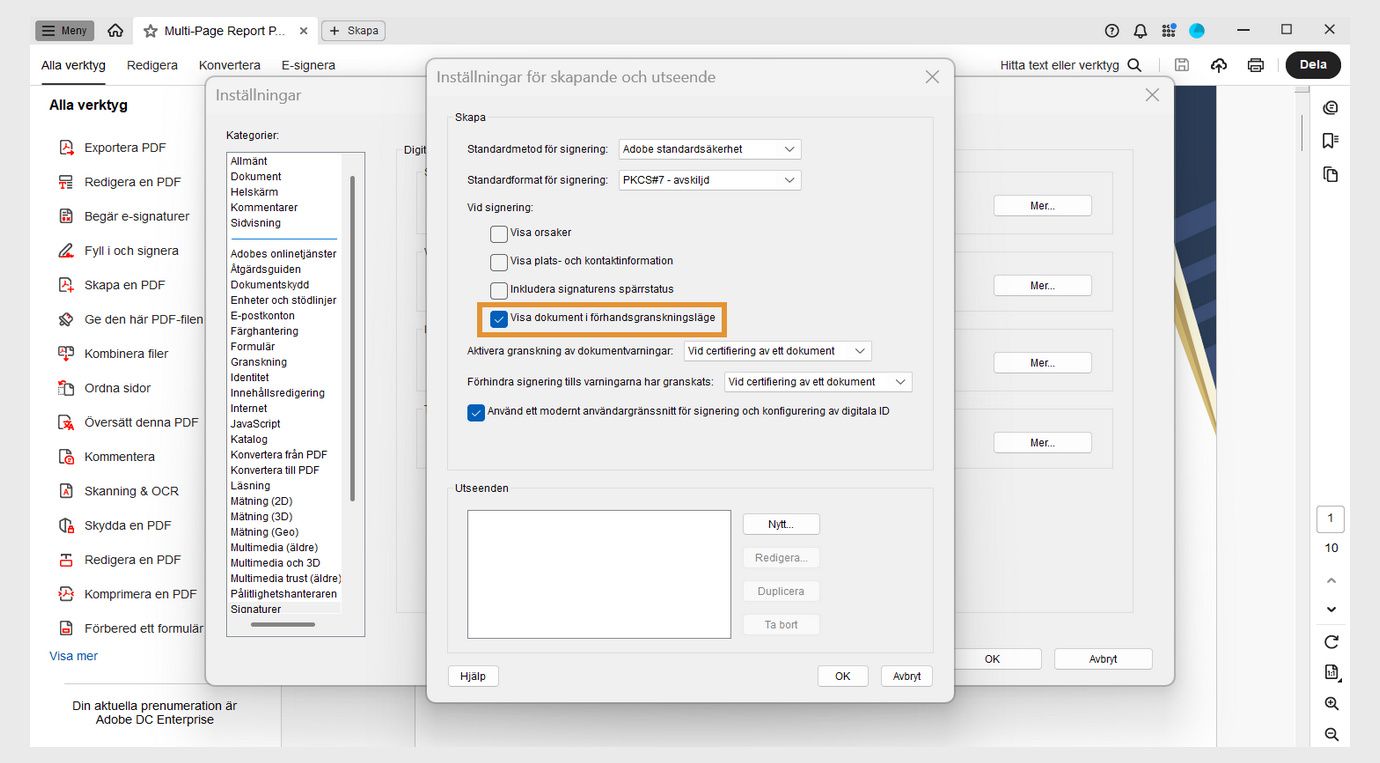The width and height of the screenshot is (1380, 763).
Task: Click the current page number box
Action: 1330,519
